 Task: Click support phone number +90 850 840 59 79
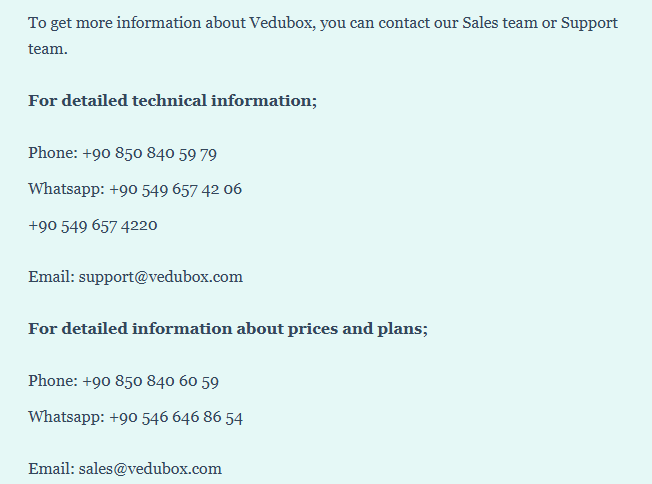pyautogui.click(x=150, y=153)
